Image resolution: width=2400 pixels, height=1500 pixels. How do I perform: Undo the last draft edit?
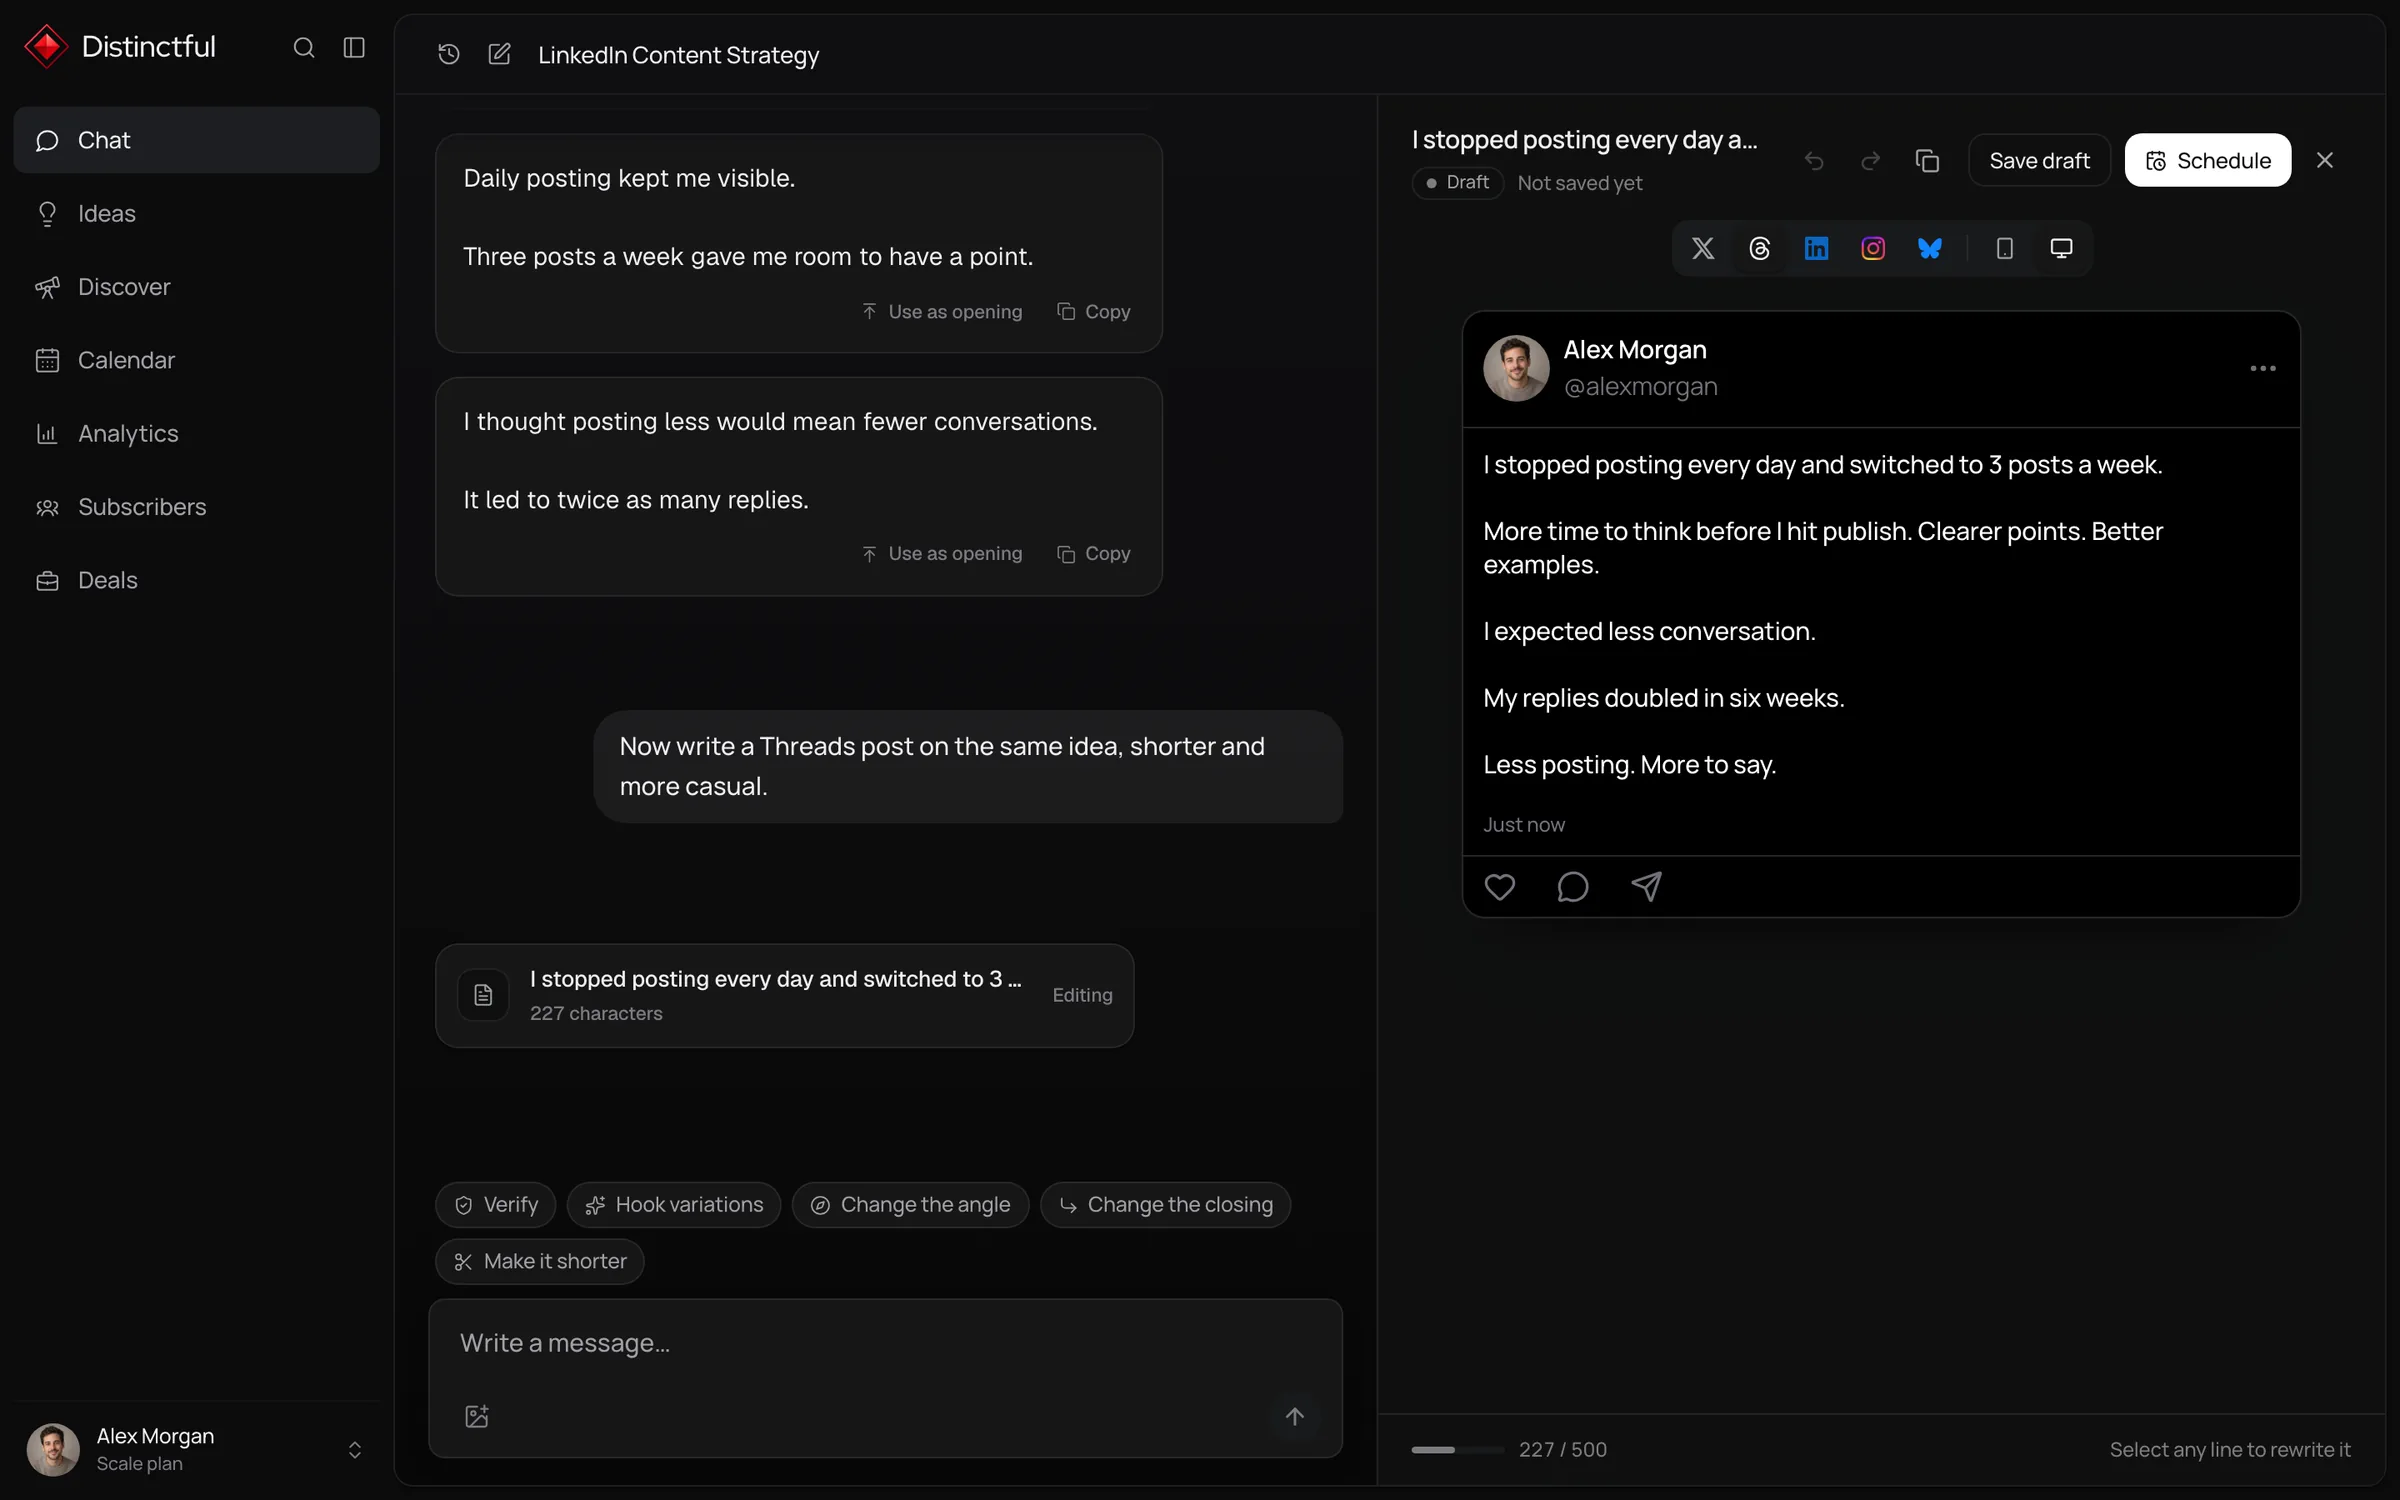coord(1814,160)
